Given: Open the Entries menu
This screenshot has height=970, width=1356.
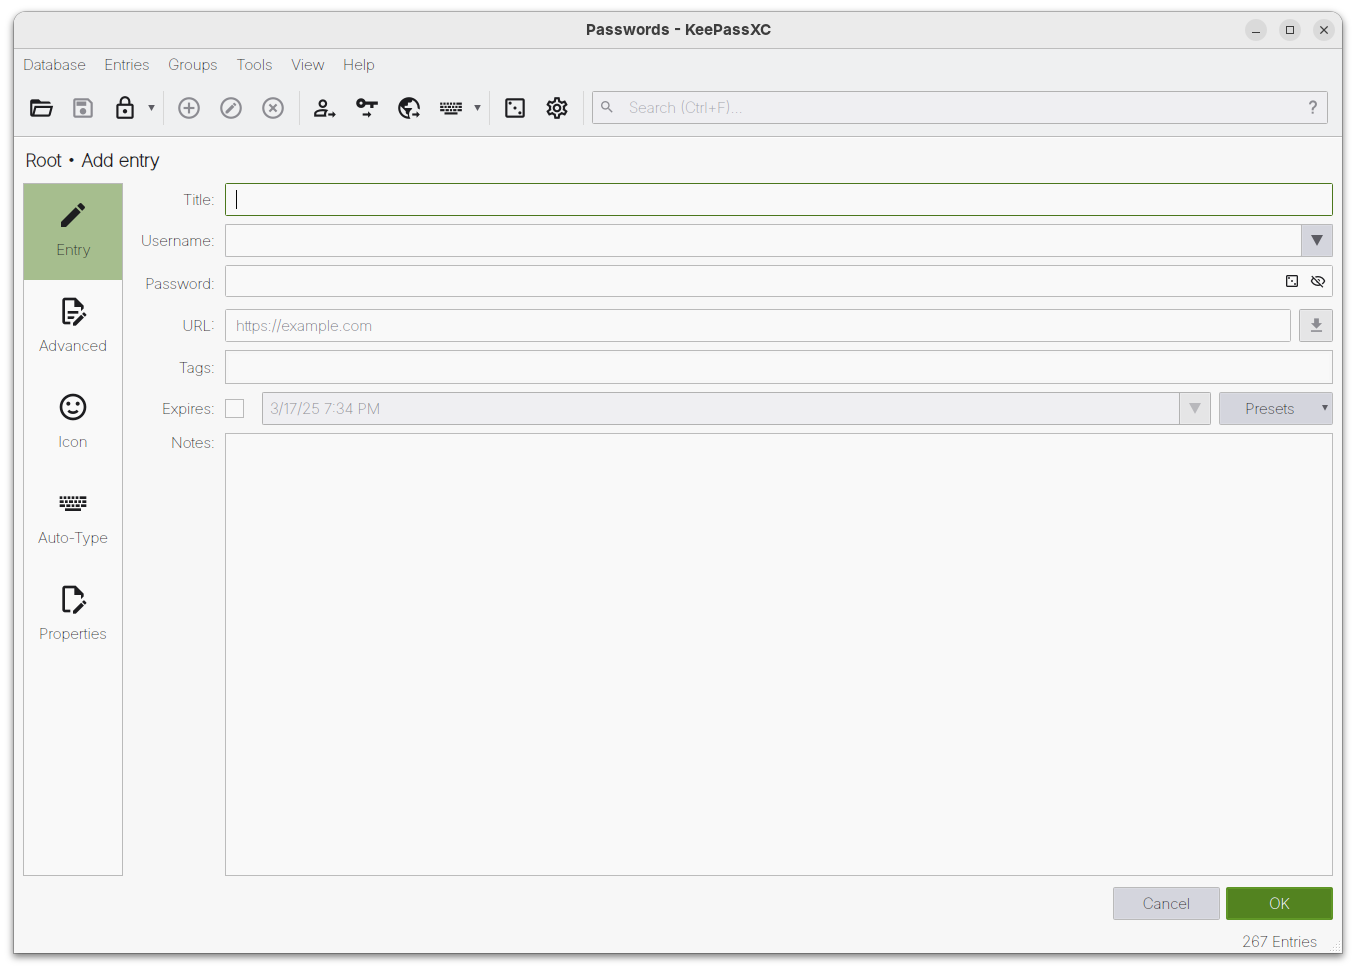Looking at the screenshot, I should (127, 65).
